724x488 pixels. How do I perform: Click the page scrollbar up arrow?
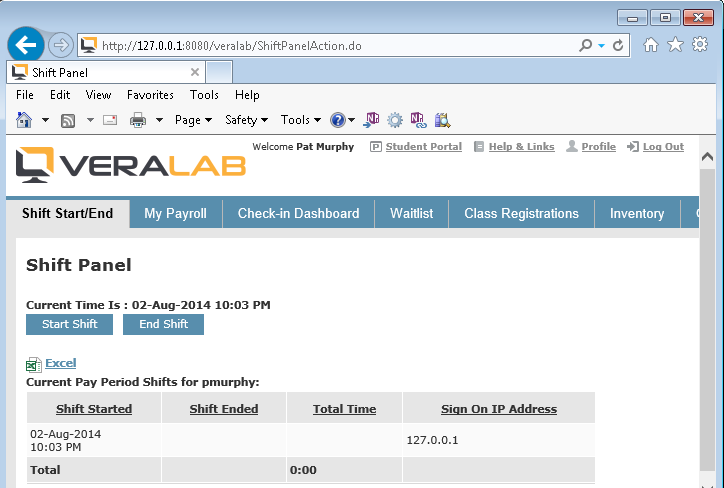tap(707, 157)
